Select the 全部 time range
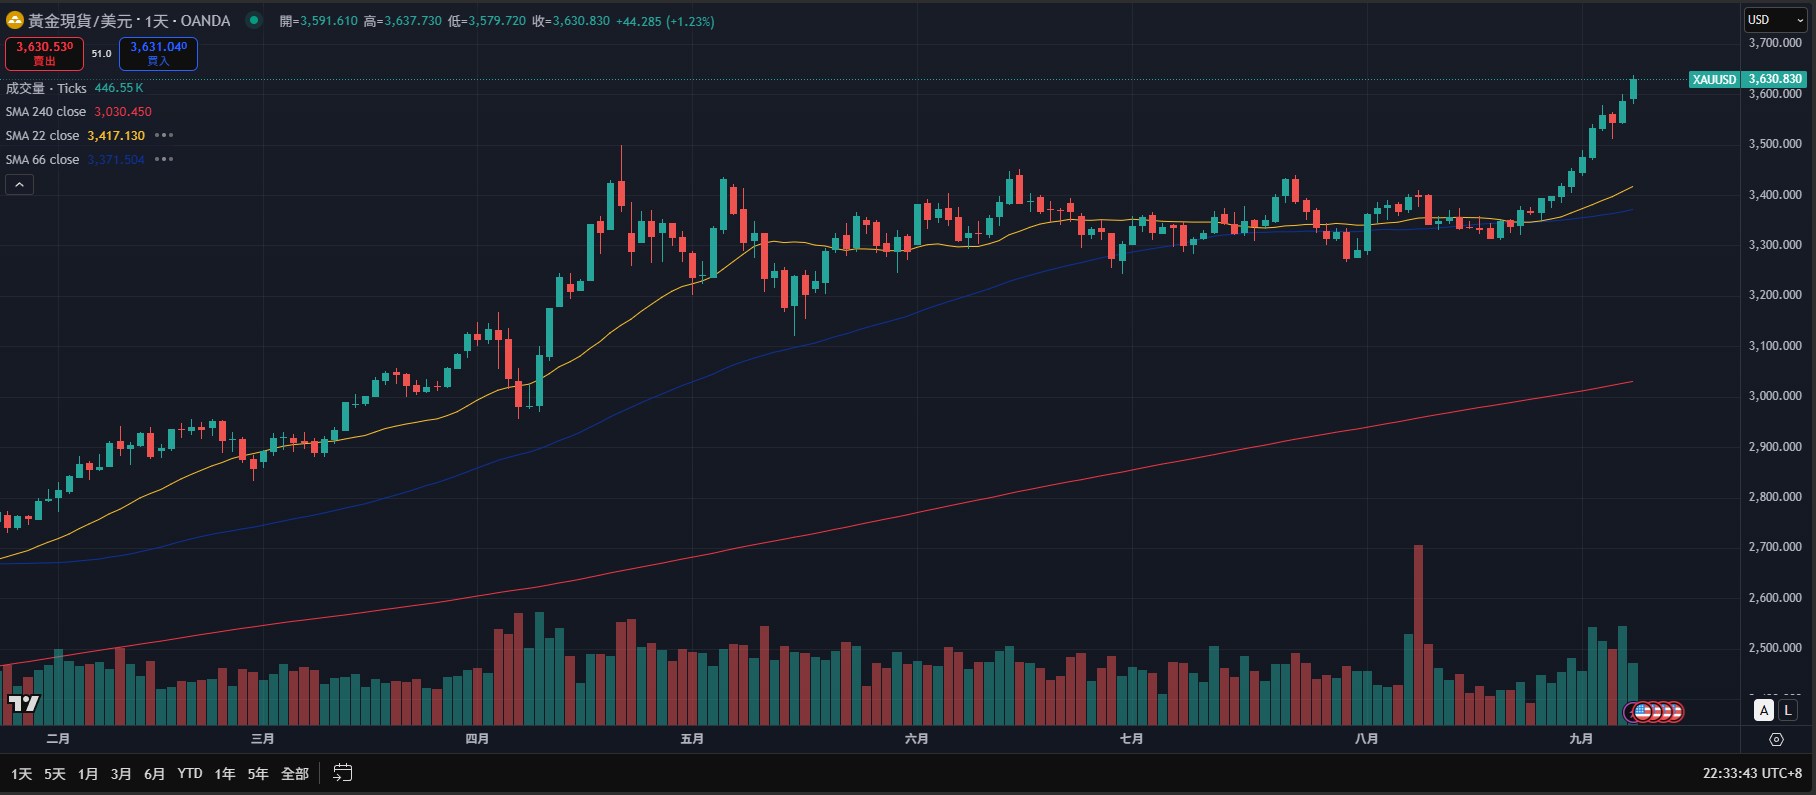 295,774
